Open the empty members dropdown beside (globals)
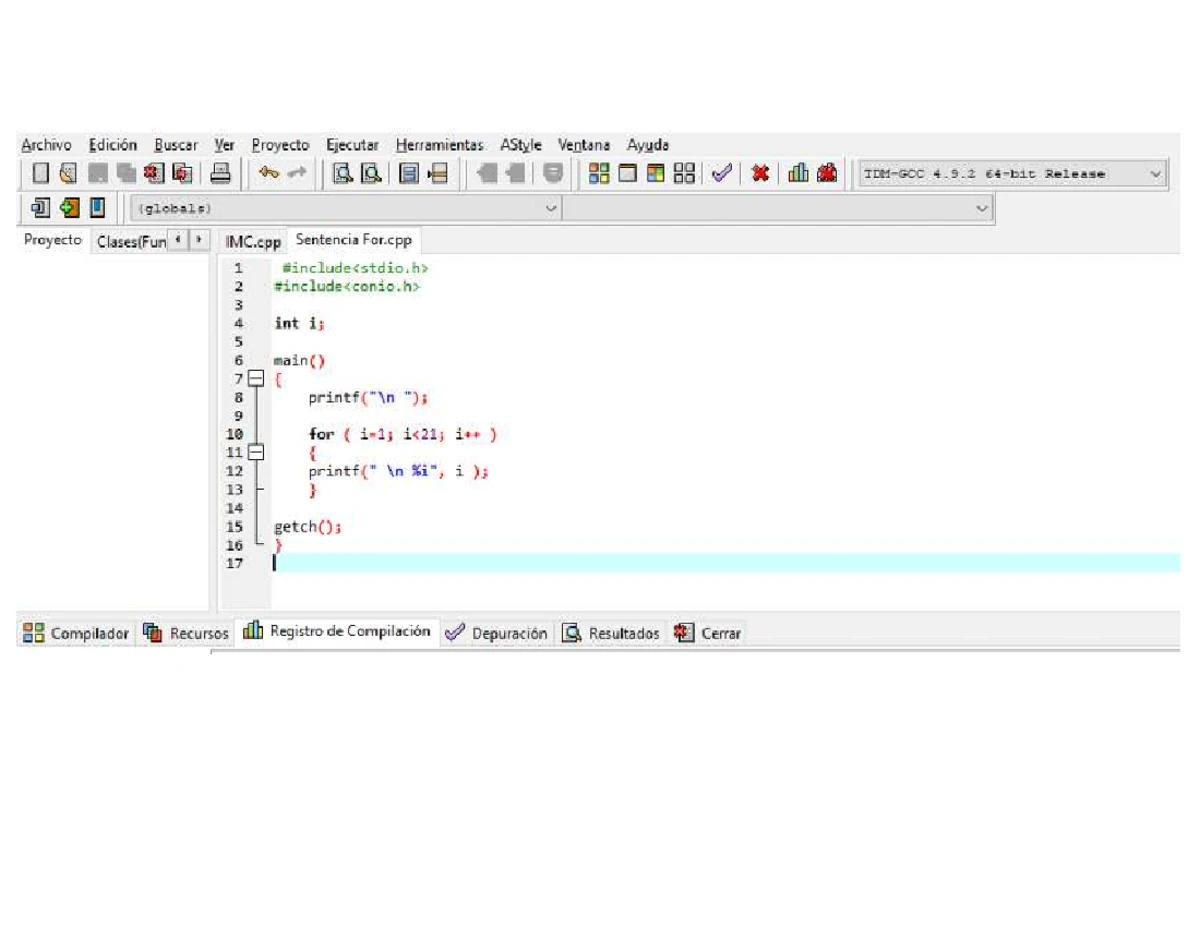The height and width of the screenshot is (927, 1200). (x=778, y=208)
